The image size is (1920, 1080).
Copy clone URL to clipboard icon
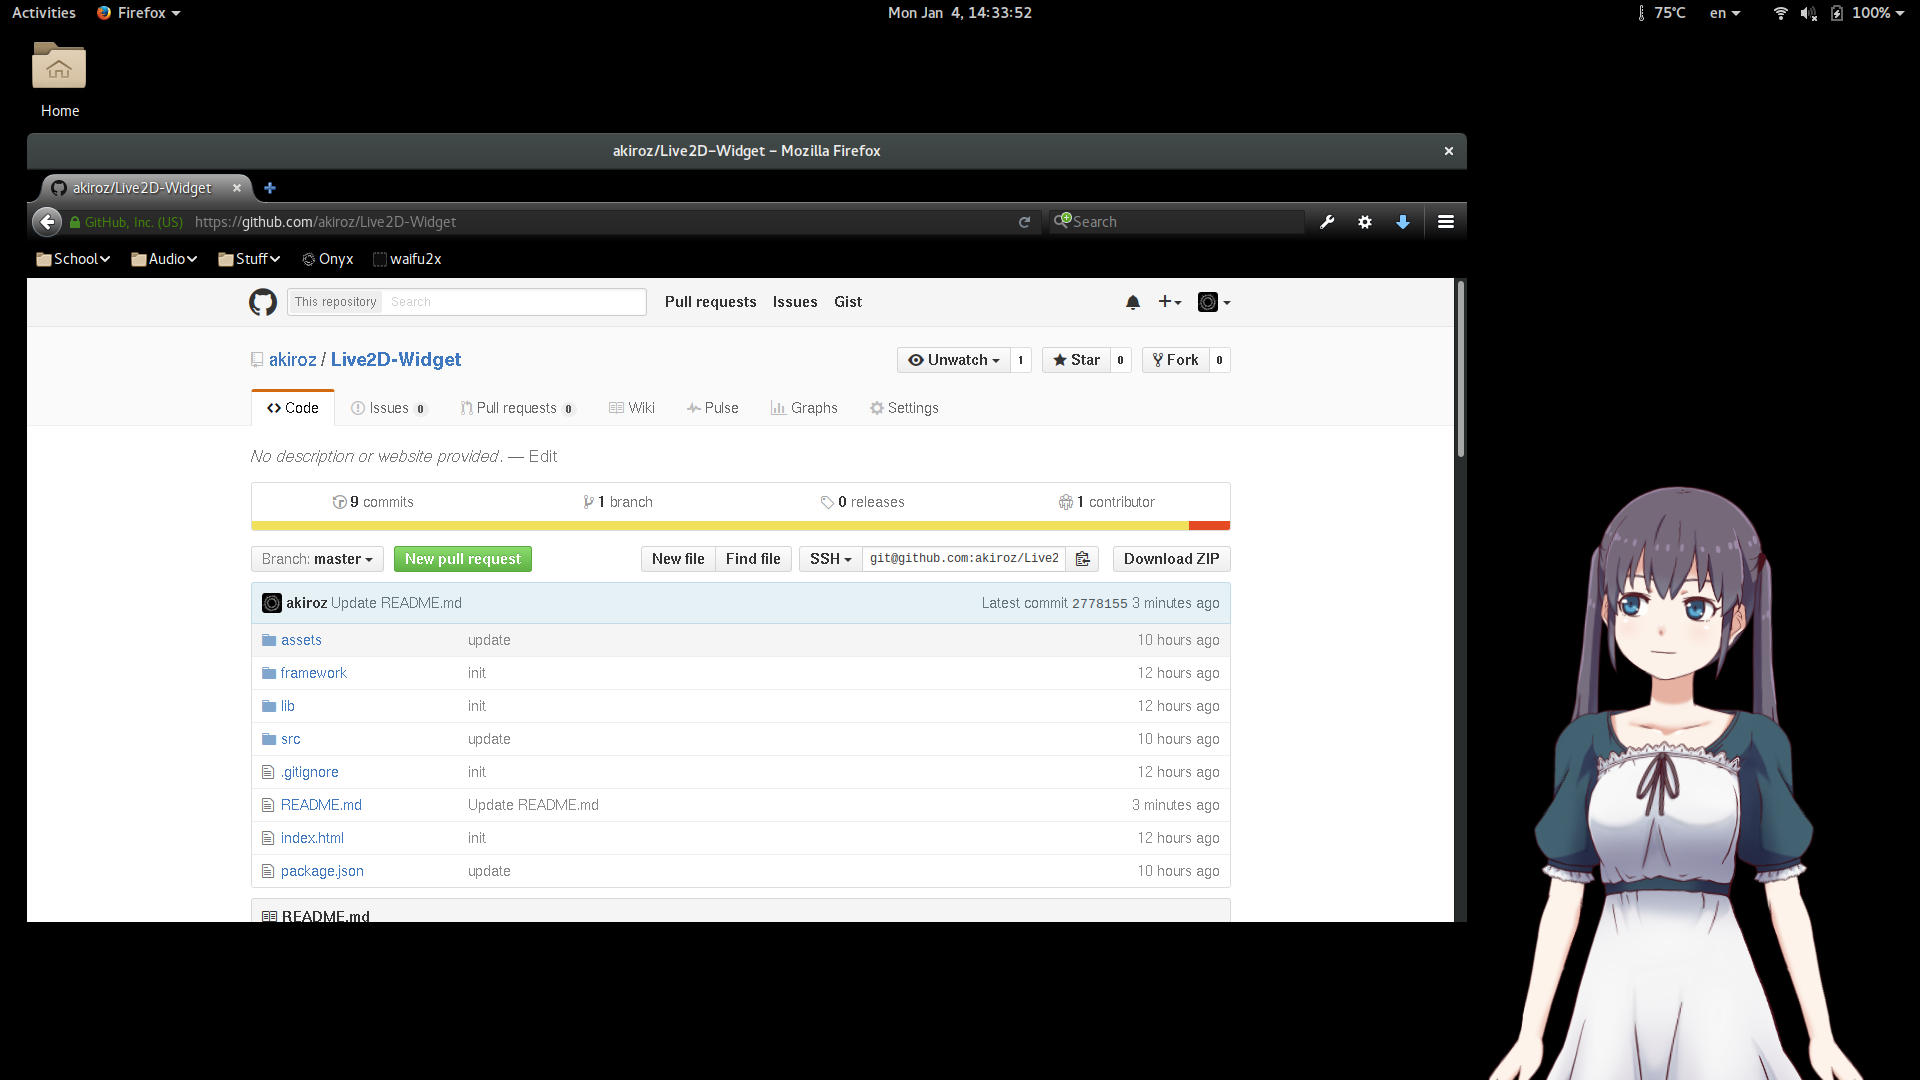(1082, 559)
